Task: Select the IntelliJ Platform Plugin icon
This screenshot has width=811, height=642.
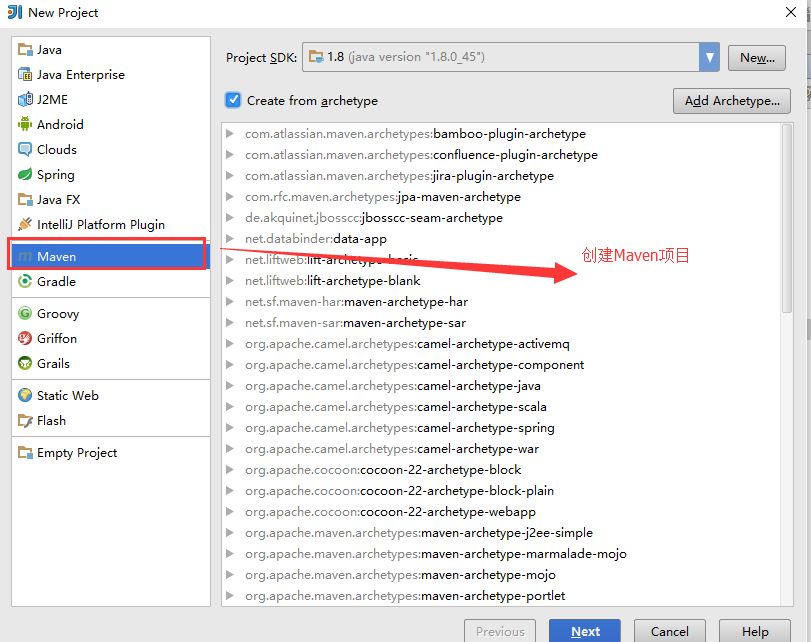Action: [x=25, y=224]
